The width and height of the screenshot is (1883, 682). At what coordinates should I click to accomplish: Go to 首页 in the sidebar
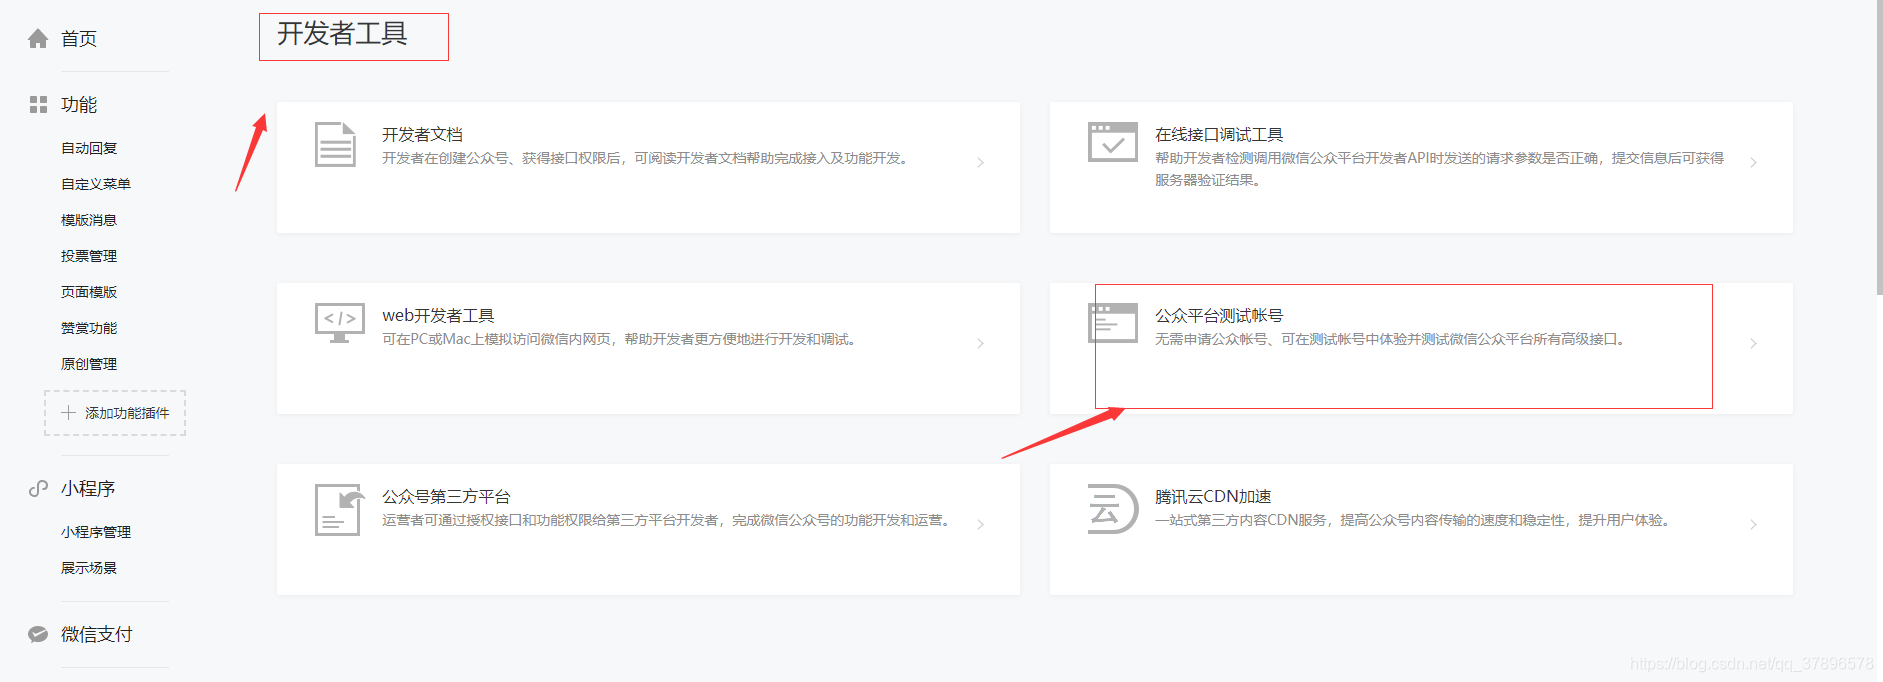[x=79, y=39]
